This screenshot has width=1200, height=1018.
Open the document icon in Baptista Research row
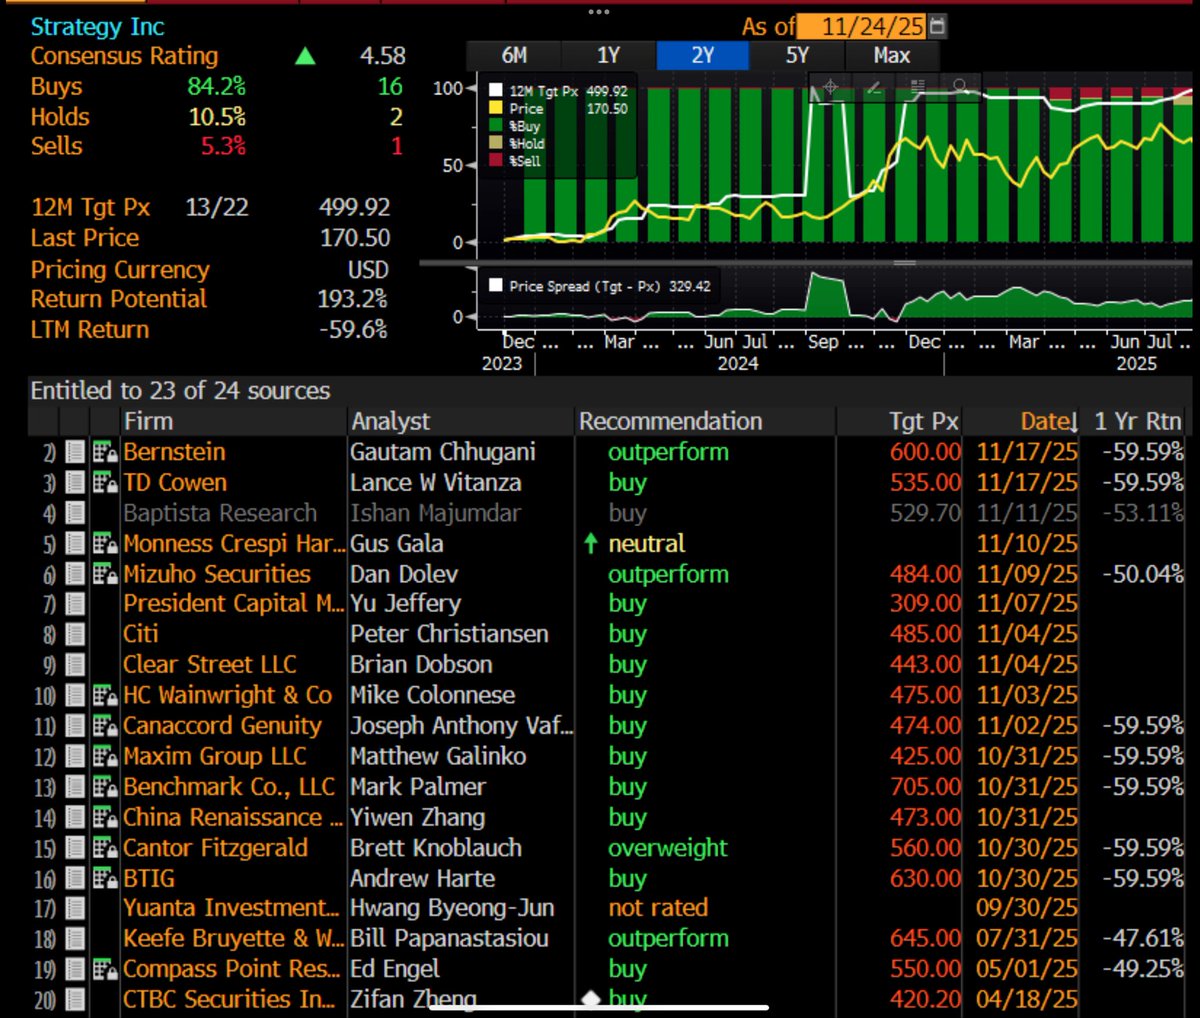pyautogui.click(x=74, y=513)
